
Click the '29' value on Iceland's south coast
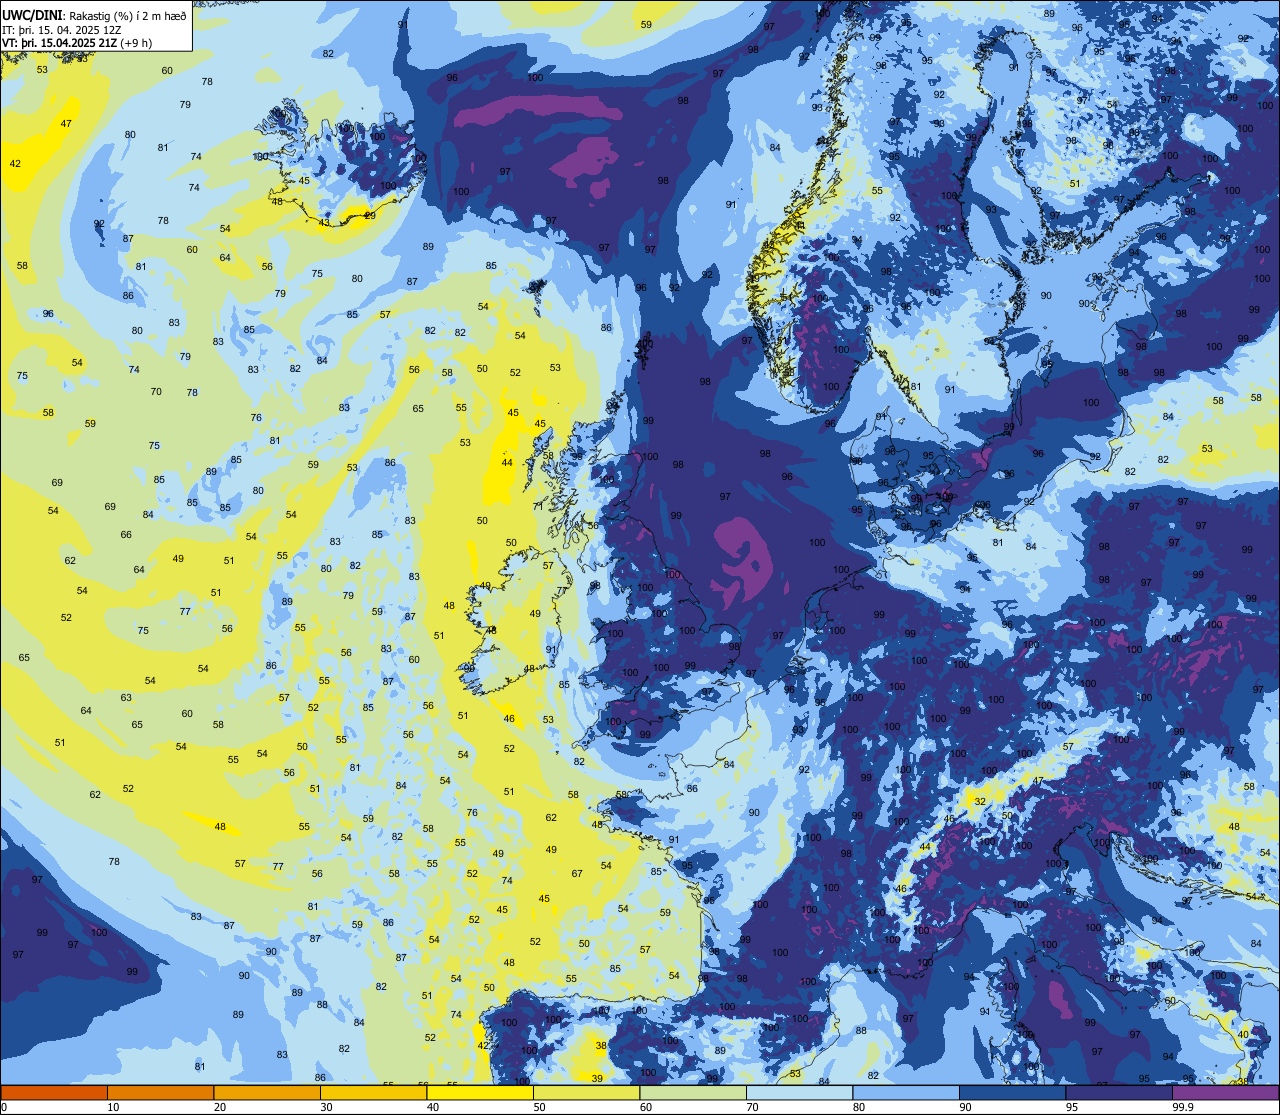point(370,215)
